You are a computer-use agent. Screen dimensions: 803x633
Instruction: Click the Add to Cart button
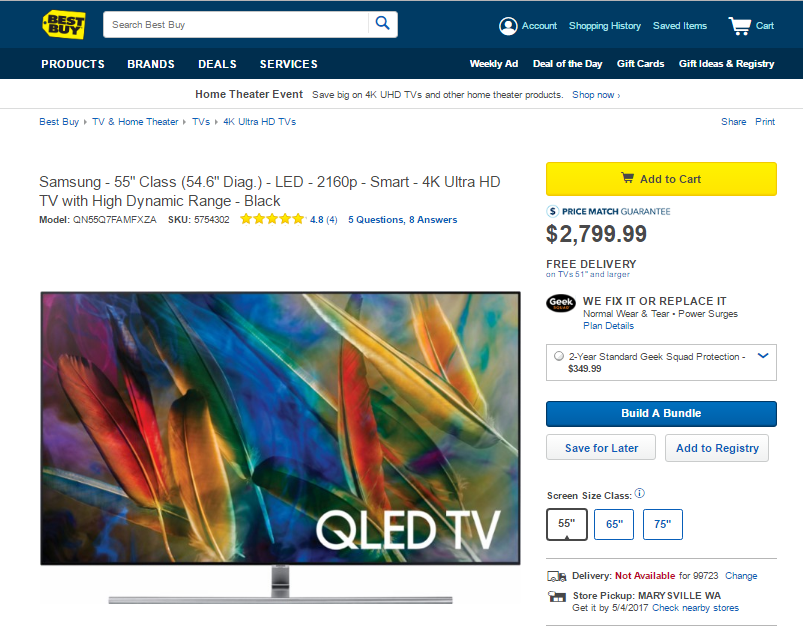pos(661,179)
